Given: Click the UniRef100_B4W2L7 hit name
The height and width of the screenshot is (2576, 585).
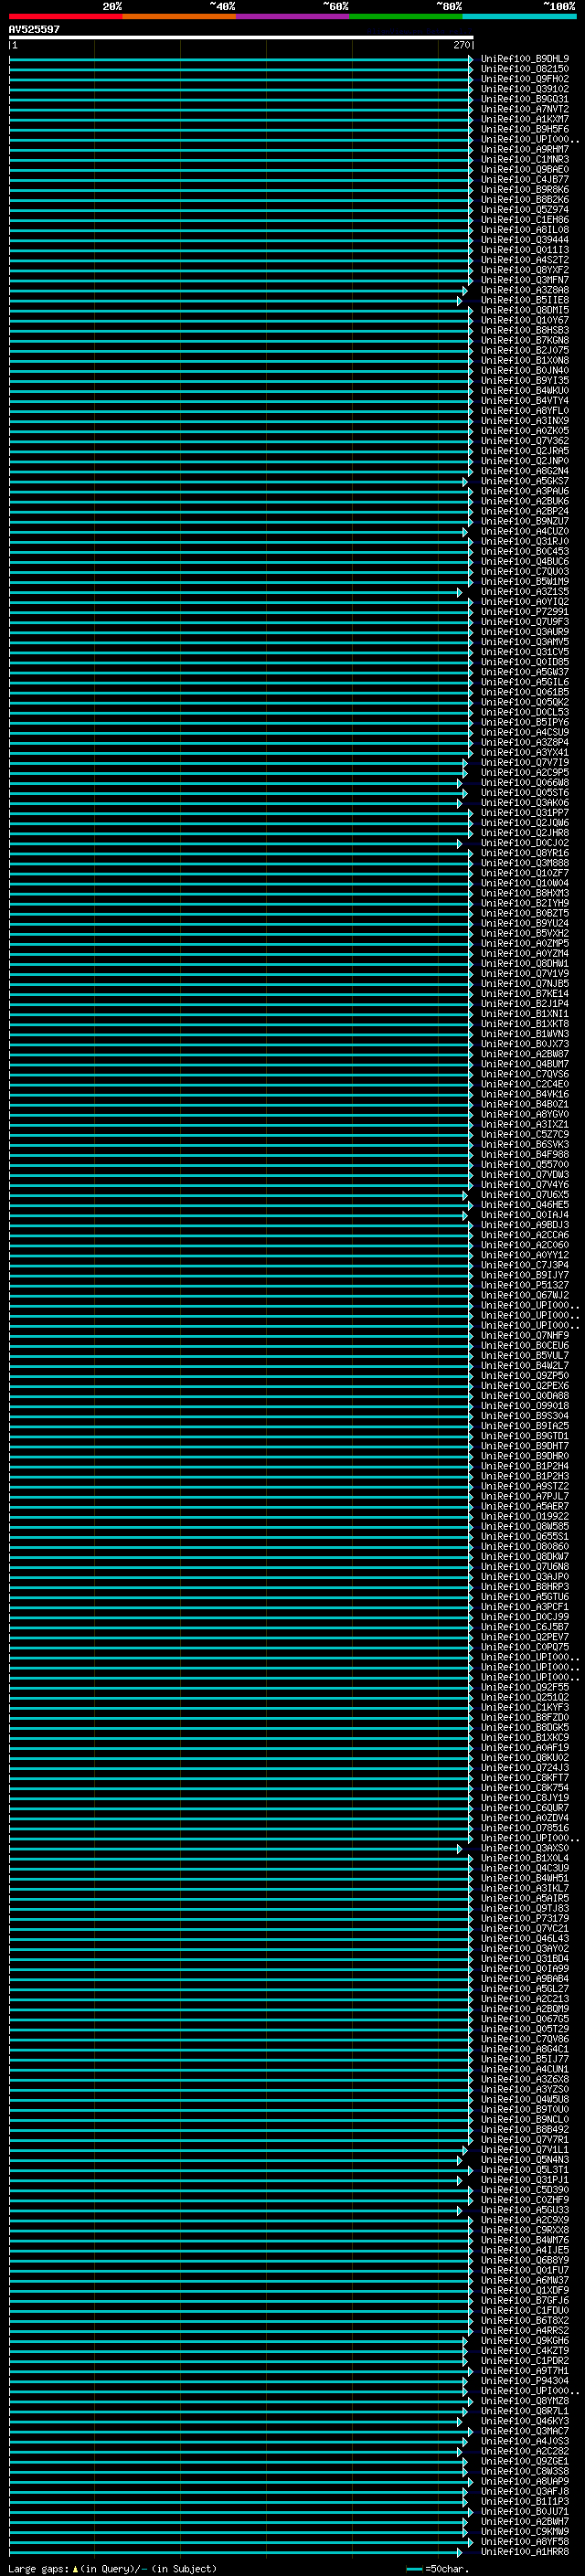Looking at the screenshot, I should [525, 1365].
